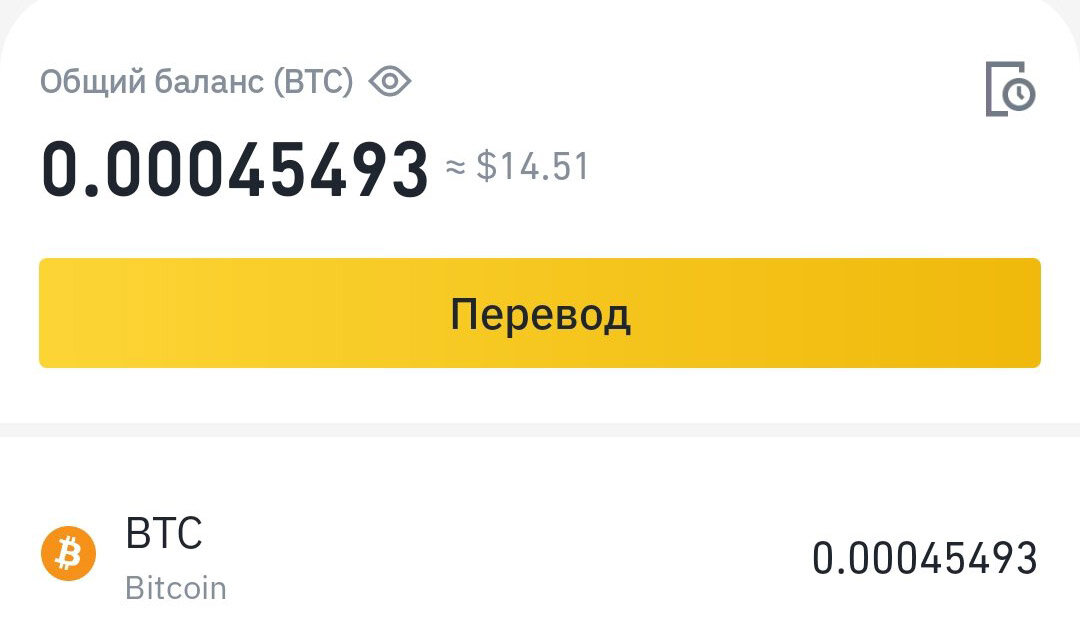Tap the Bitcoin logo next to the asset name
The width and height of the screenshot is (1080, 635).
[68, 553]
